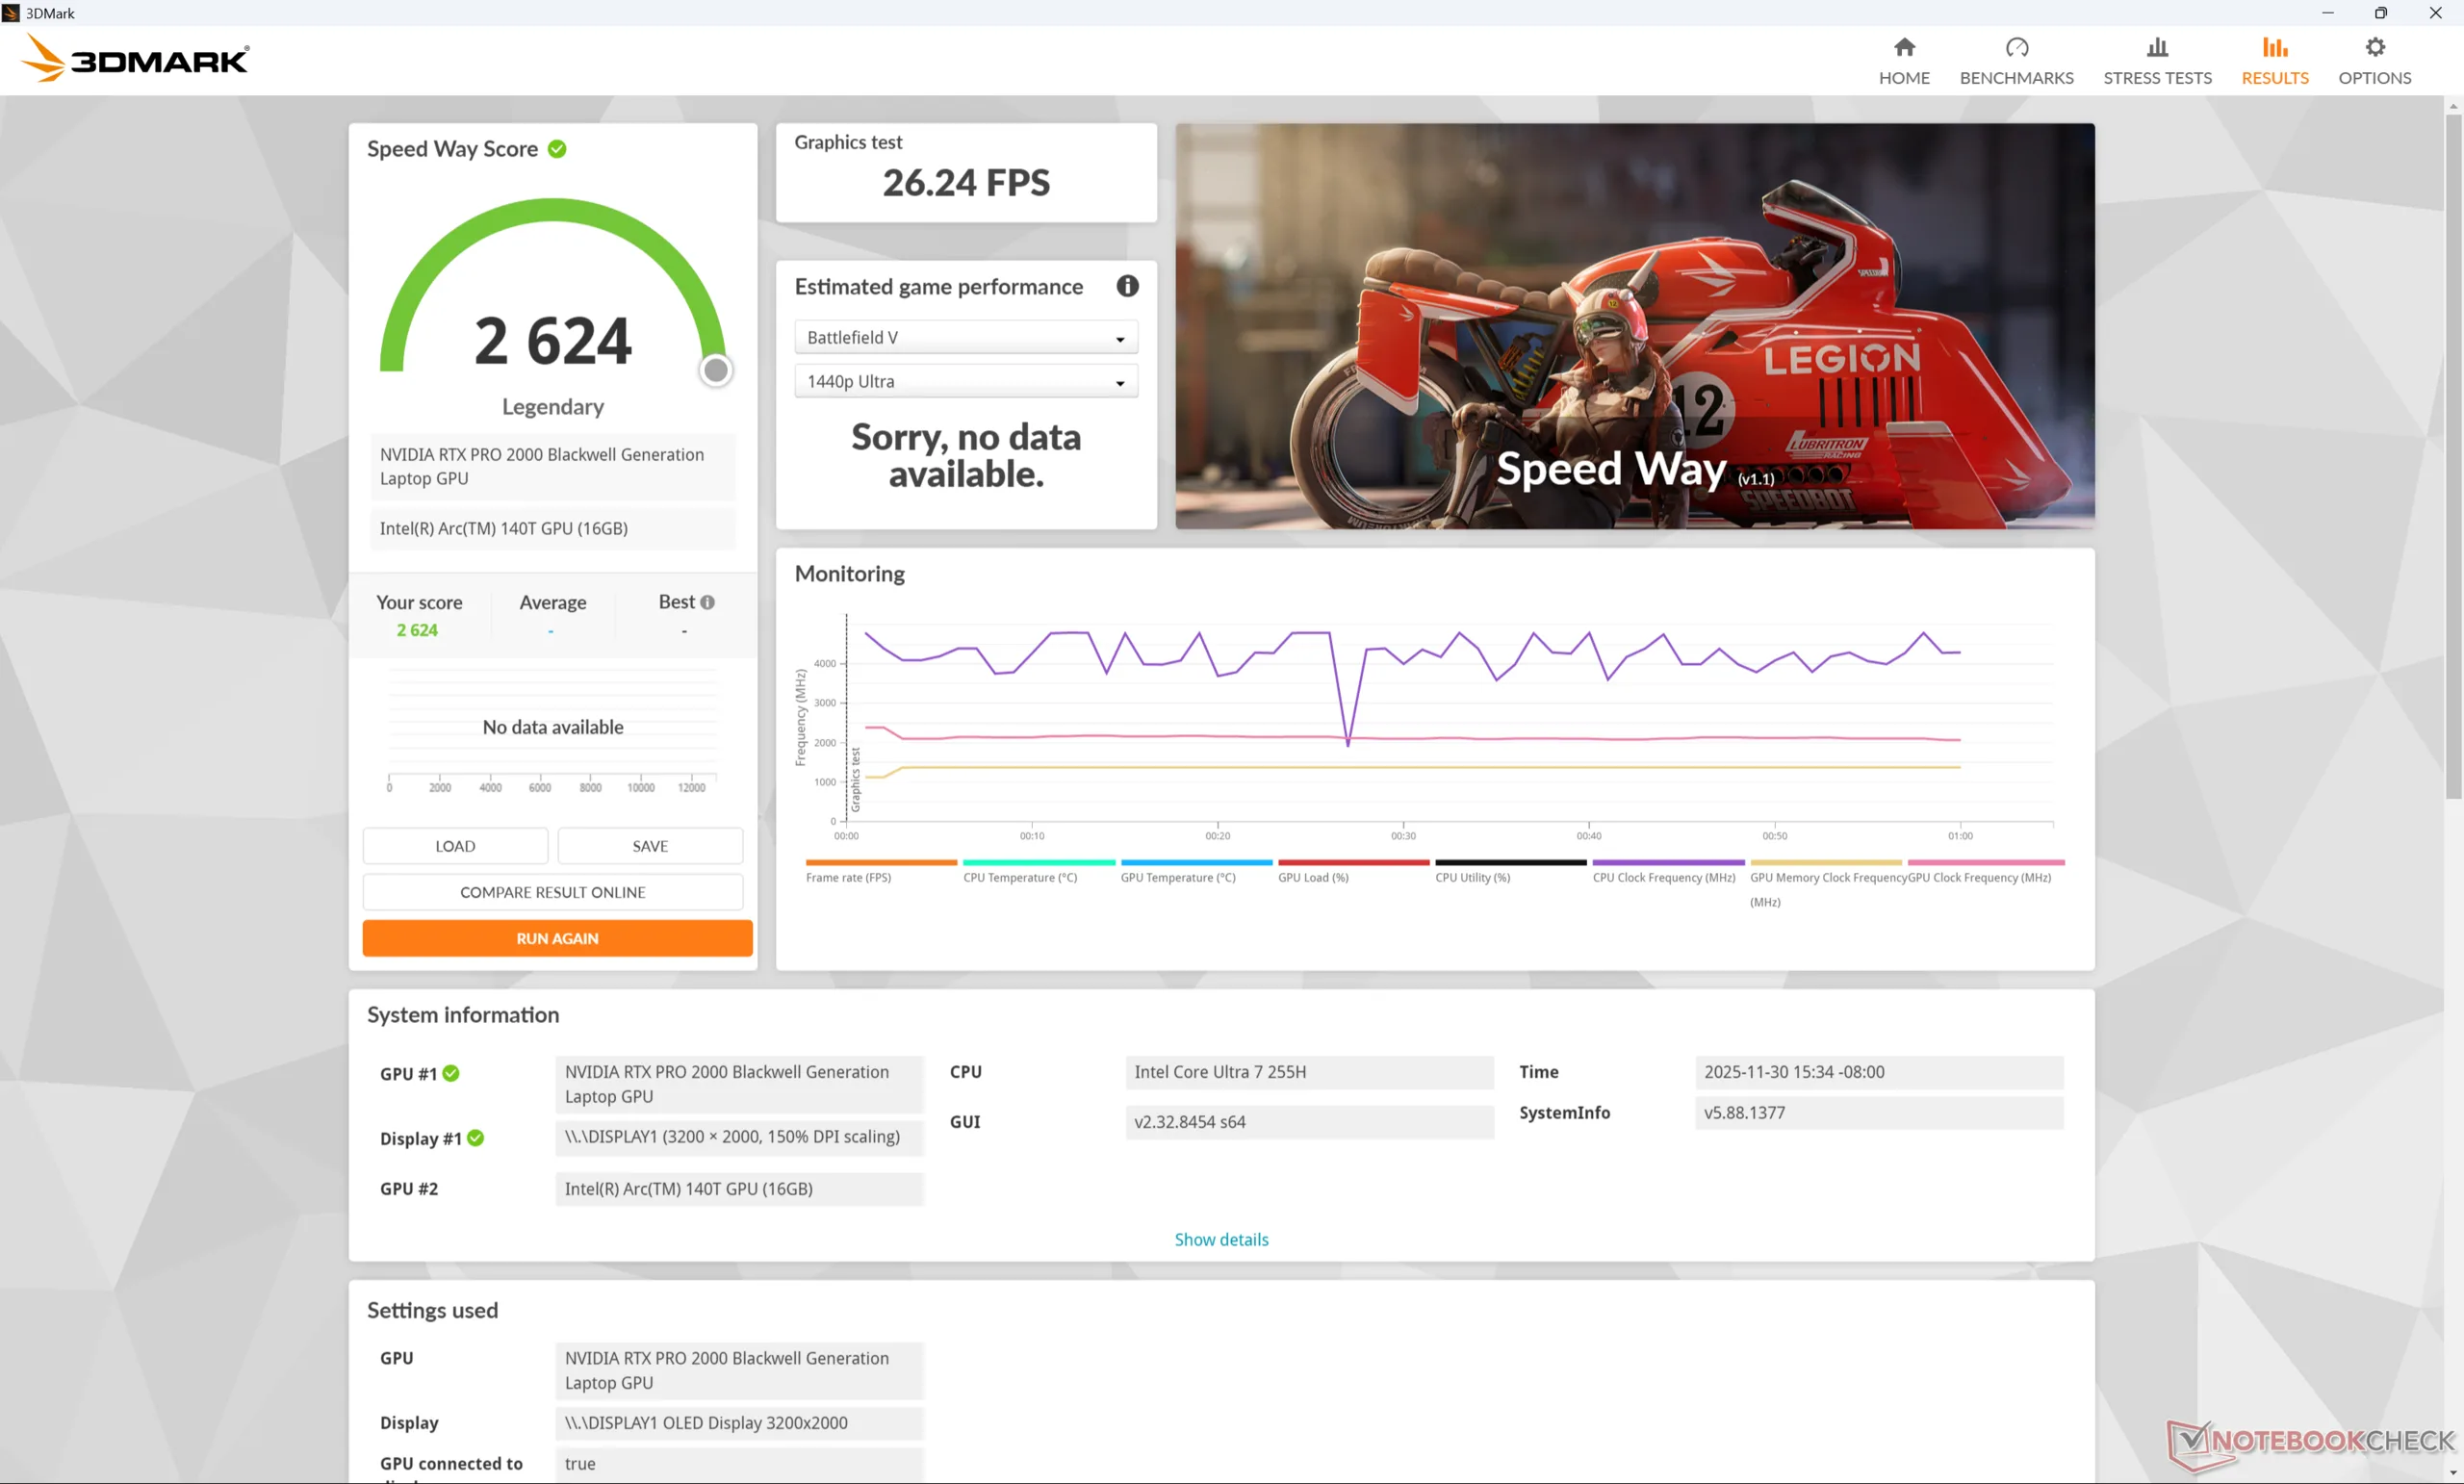Open the Benchmarks gauge icon
Viewport: 2464px width, 1484px height.
[x=2016, y=48]
